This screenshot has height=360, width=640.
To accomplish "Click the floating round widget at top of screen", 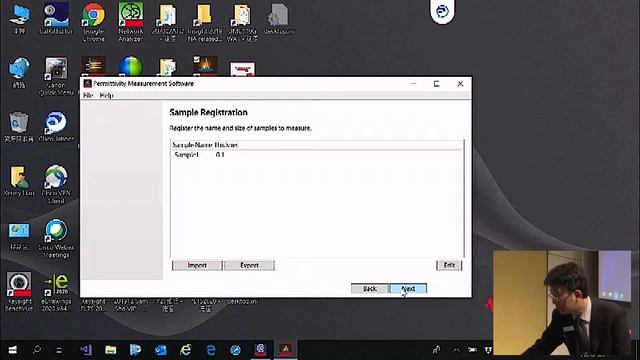I will coord(442,11).
